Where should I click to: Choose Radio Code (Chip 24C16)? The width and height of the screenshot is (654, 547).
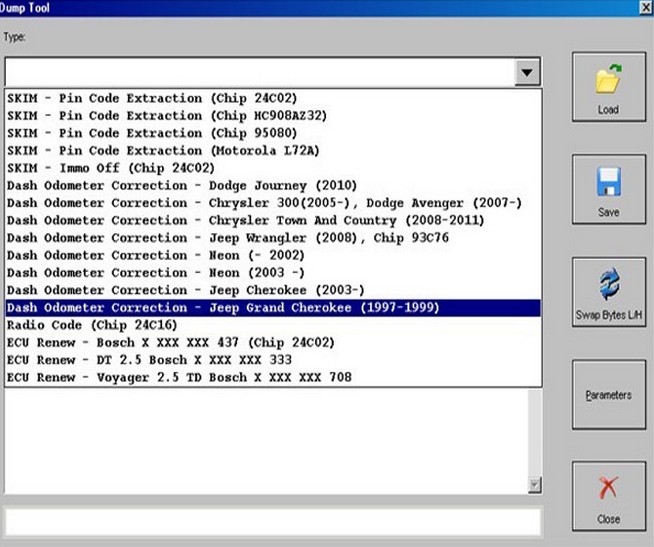coord(273,325)
